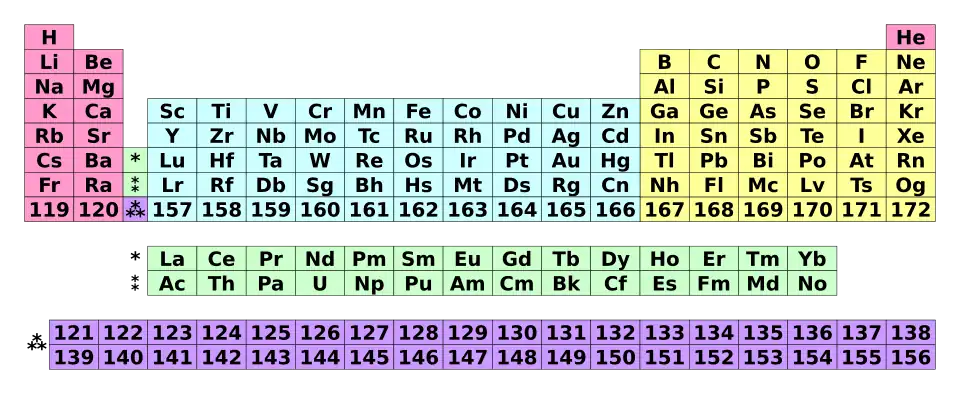The image size is (960, 394).
Task: Click the Mc element cell
Action: click(x=763, y=185)
